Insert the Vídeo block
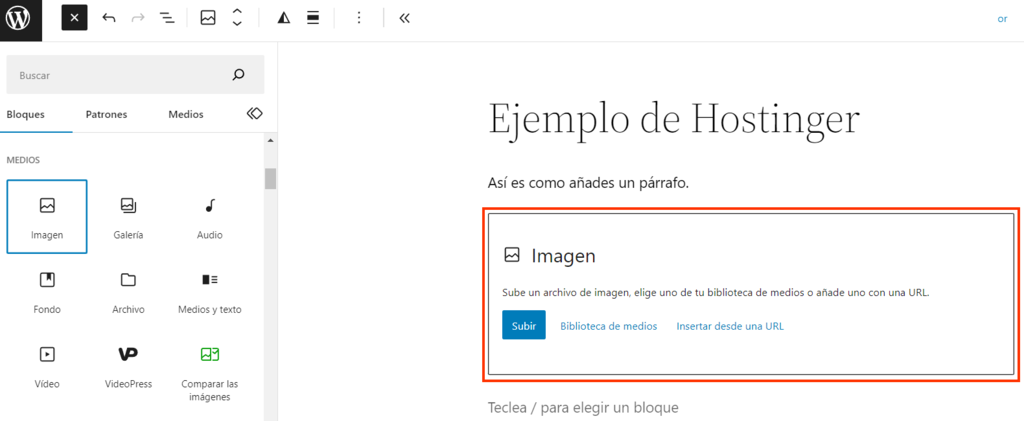The height and width of the screenshot is (421, 1024). pos(47,366)
